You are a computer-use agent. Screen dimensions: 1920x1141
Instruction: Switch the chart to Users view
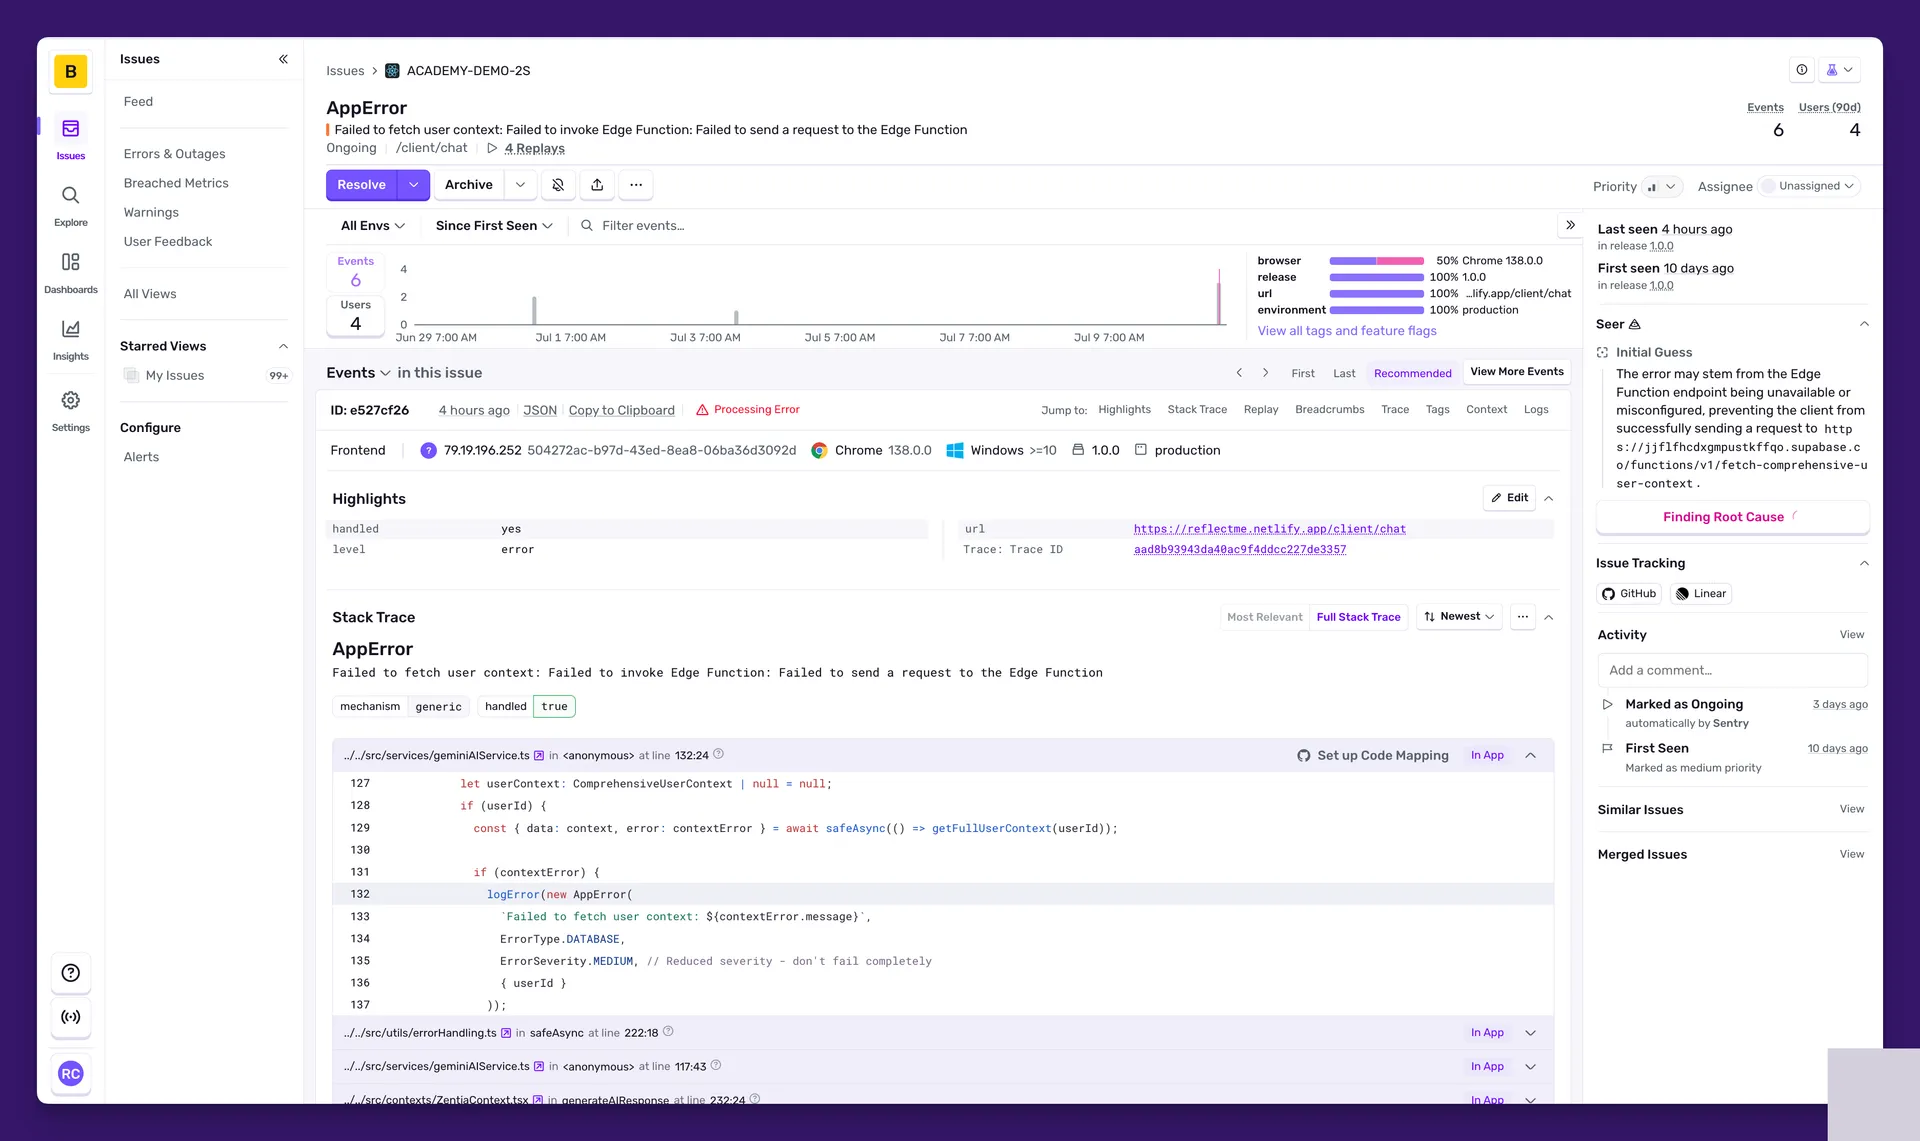[x=355, y=313]
